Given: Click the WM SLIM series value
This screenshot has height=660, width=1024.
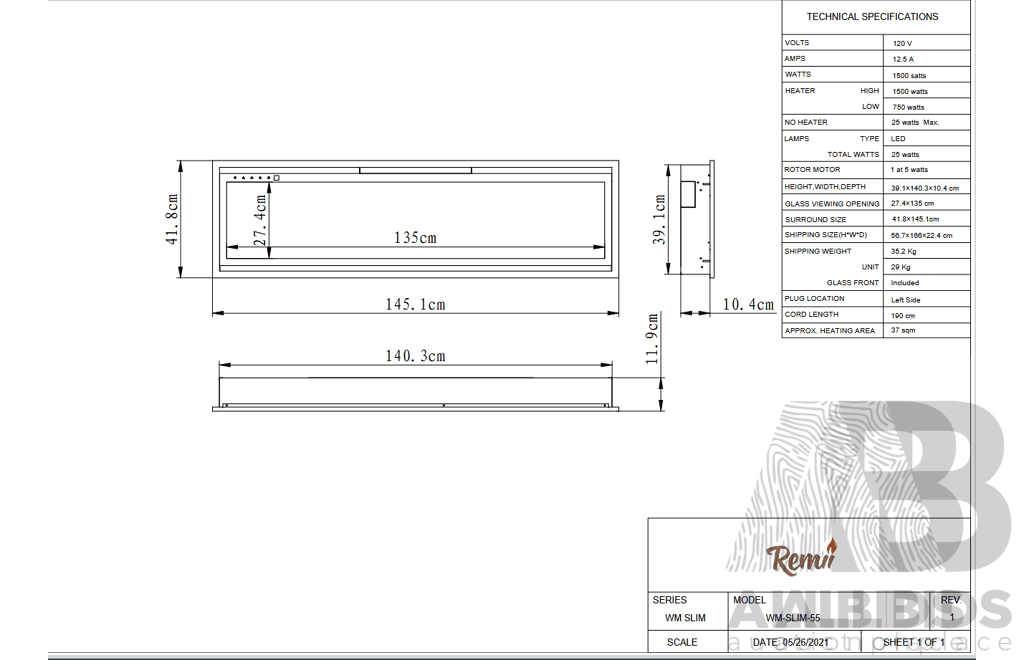Looking at the screenshot, I should click(x=685, y=618).
